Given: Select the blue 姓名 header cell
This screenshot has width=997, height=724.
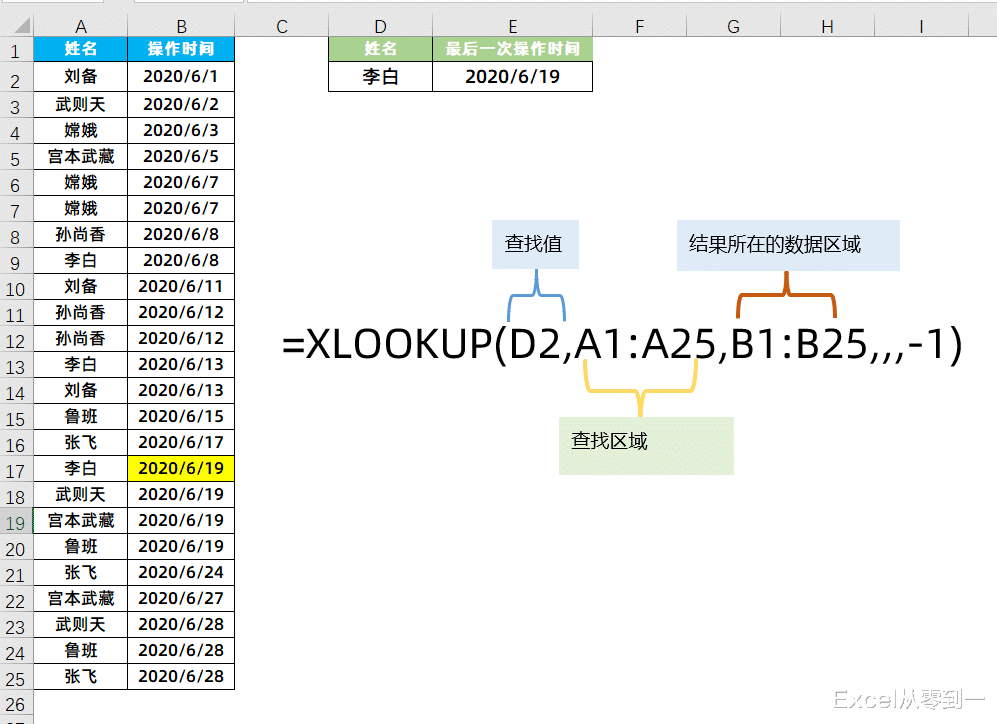Looking at the screenshot, I should pyautogui.click(x=80, y=49).
